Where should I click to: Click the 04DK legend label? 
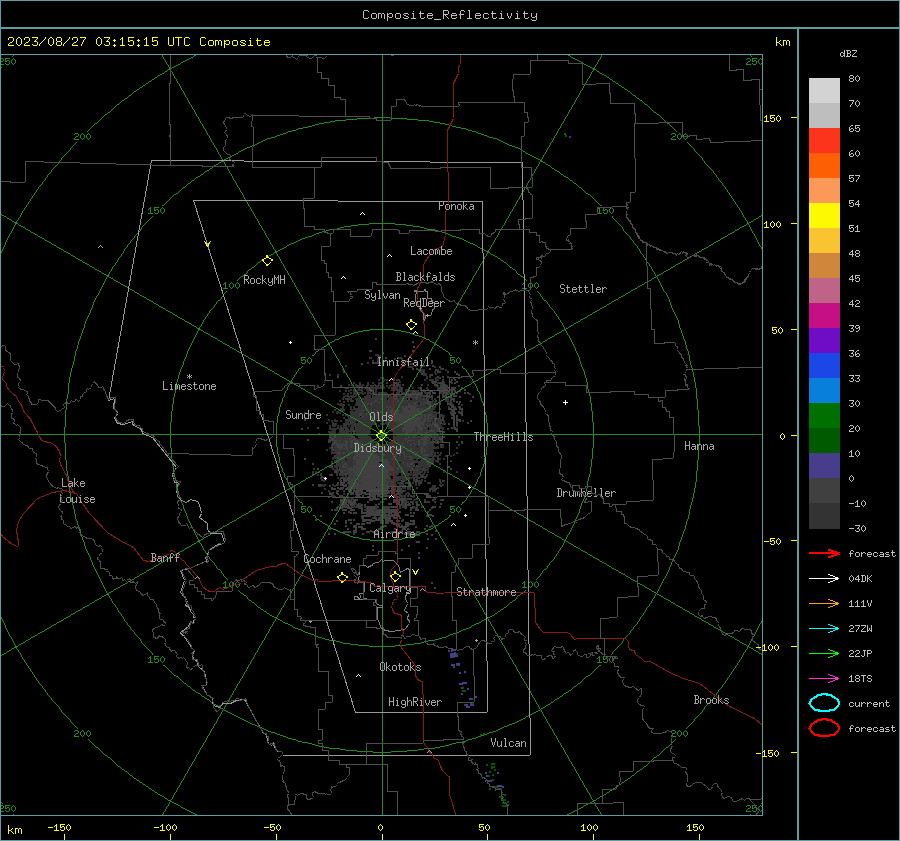860,579
